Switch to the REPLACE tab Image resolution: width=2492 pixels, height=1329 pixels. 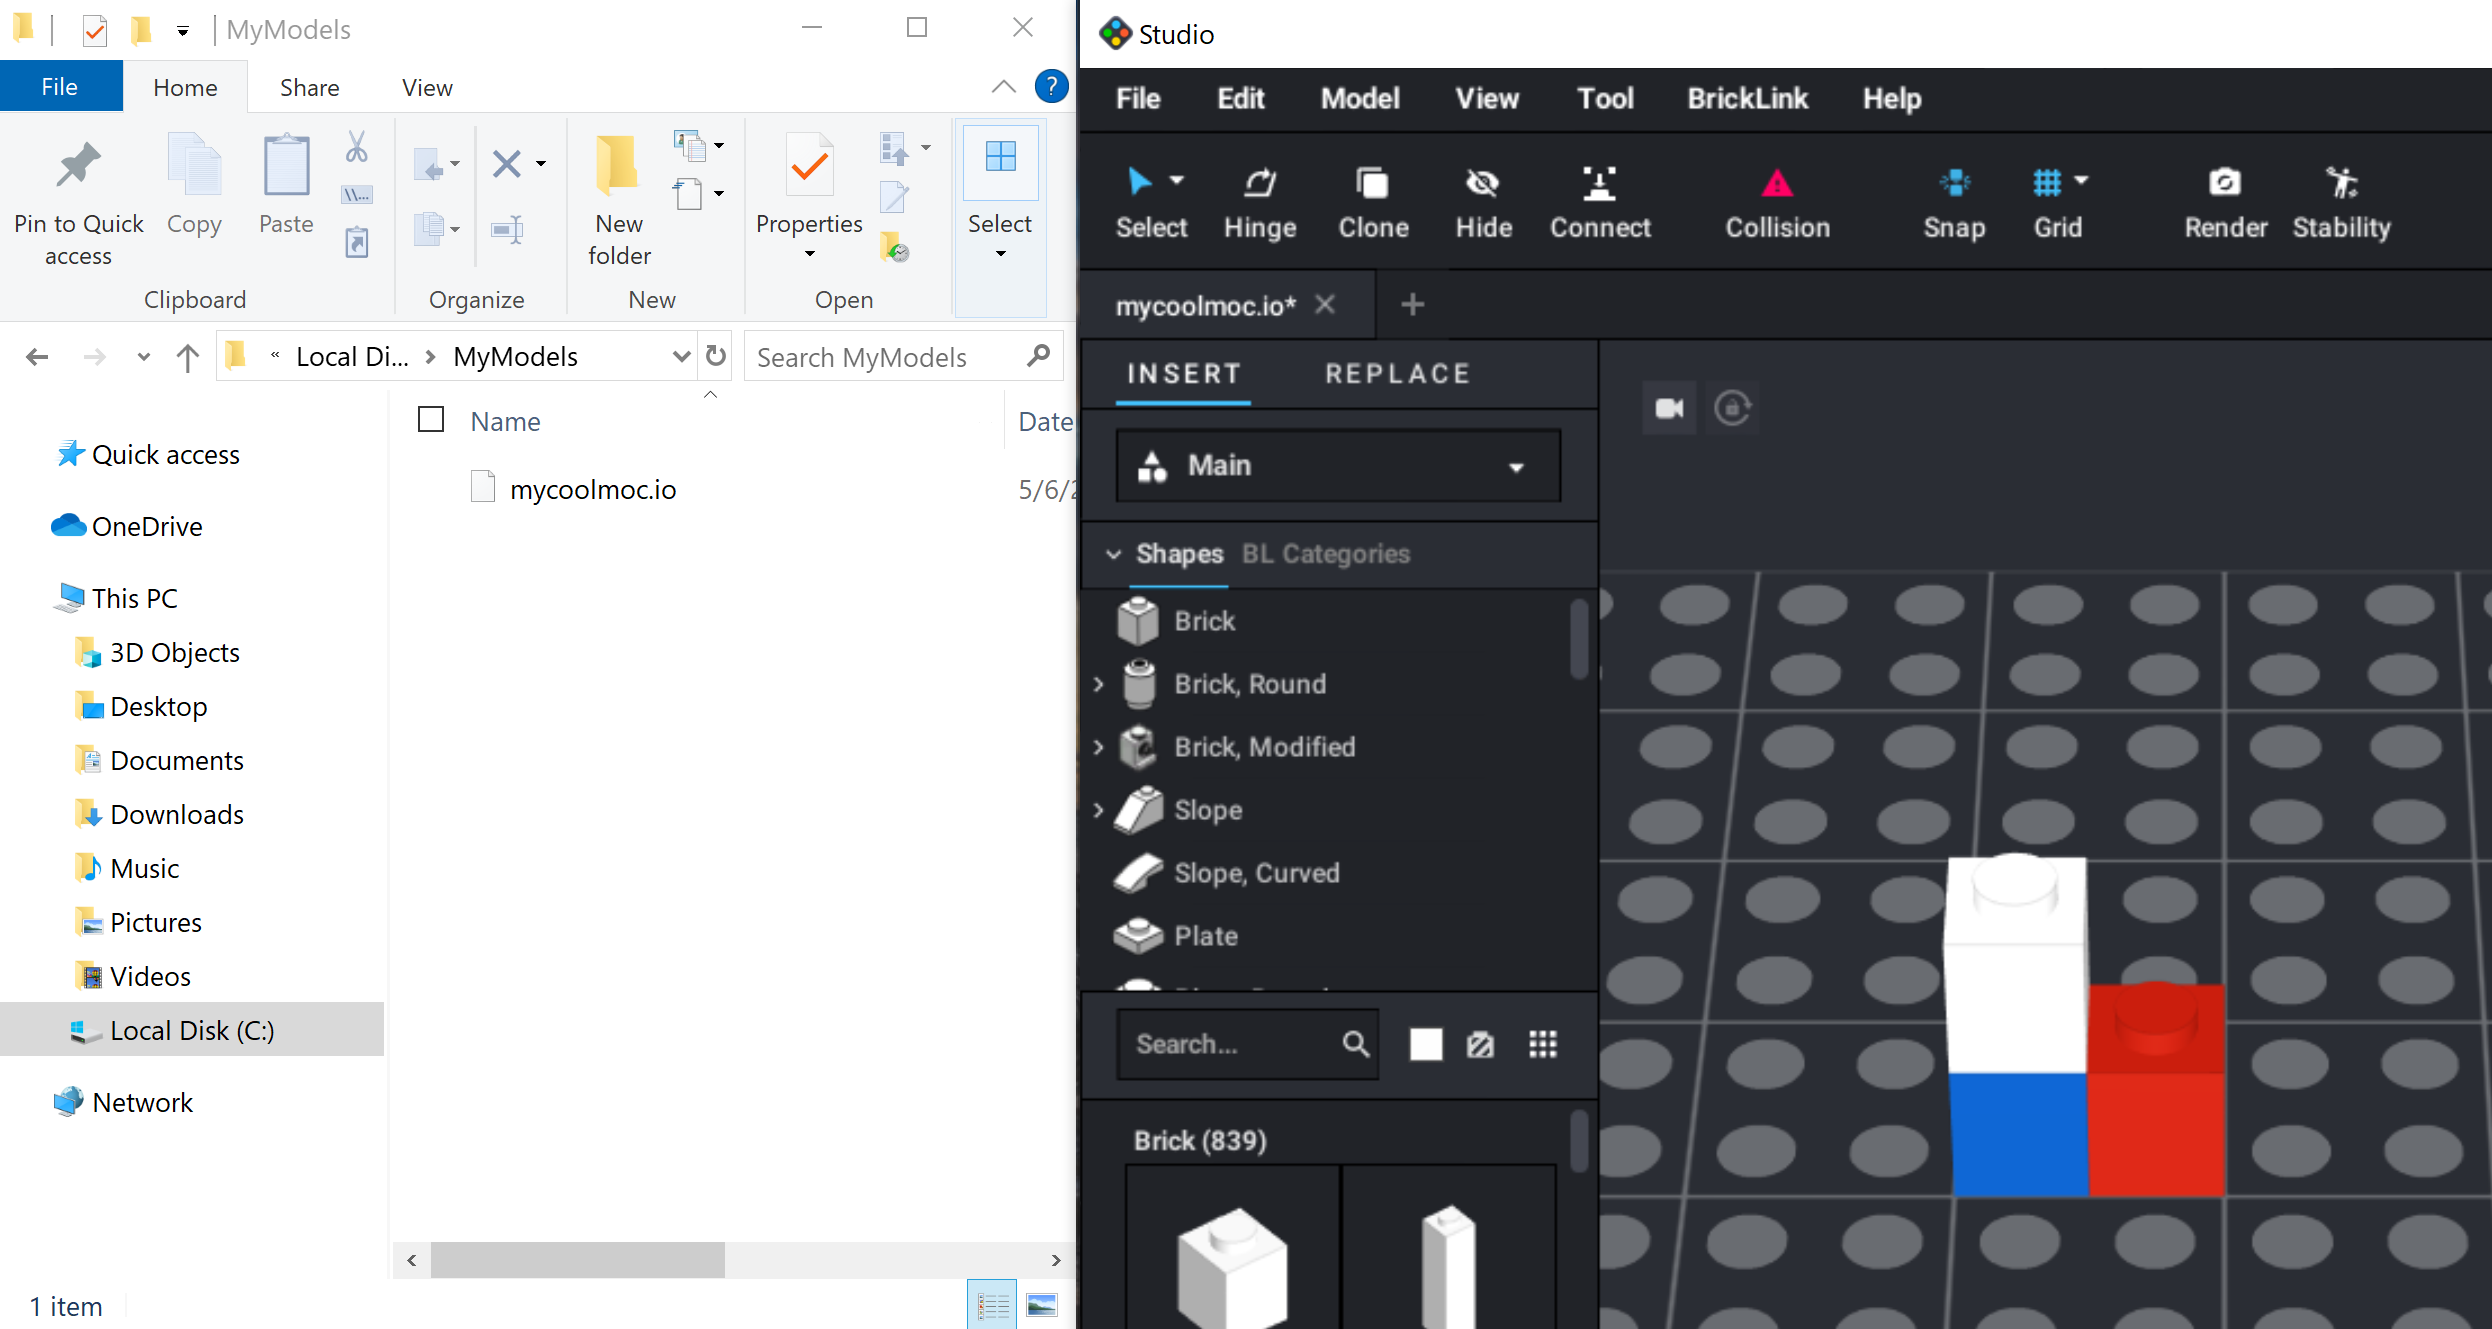pos(1397,374)
